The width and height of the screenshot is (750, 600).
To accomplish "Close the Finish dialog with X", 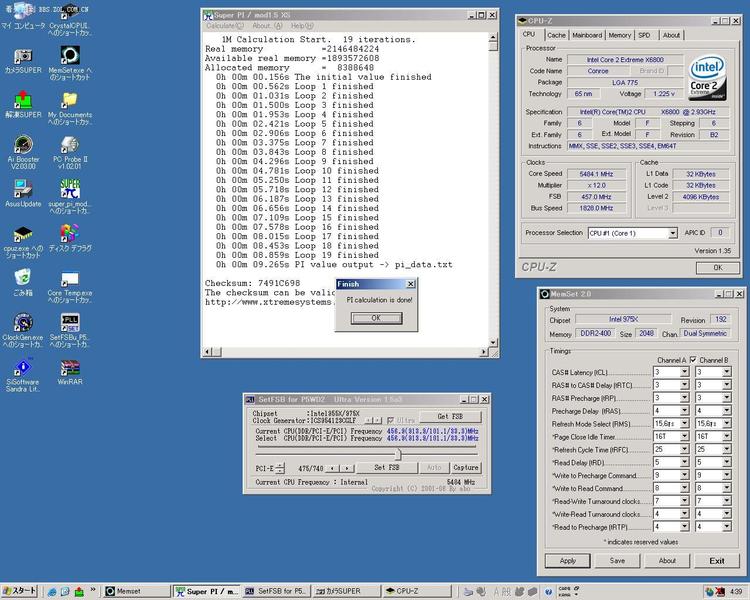I will click(x=410, y=284).
